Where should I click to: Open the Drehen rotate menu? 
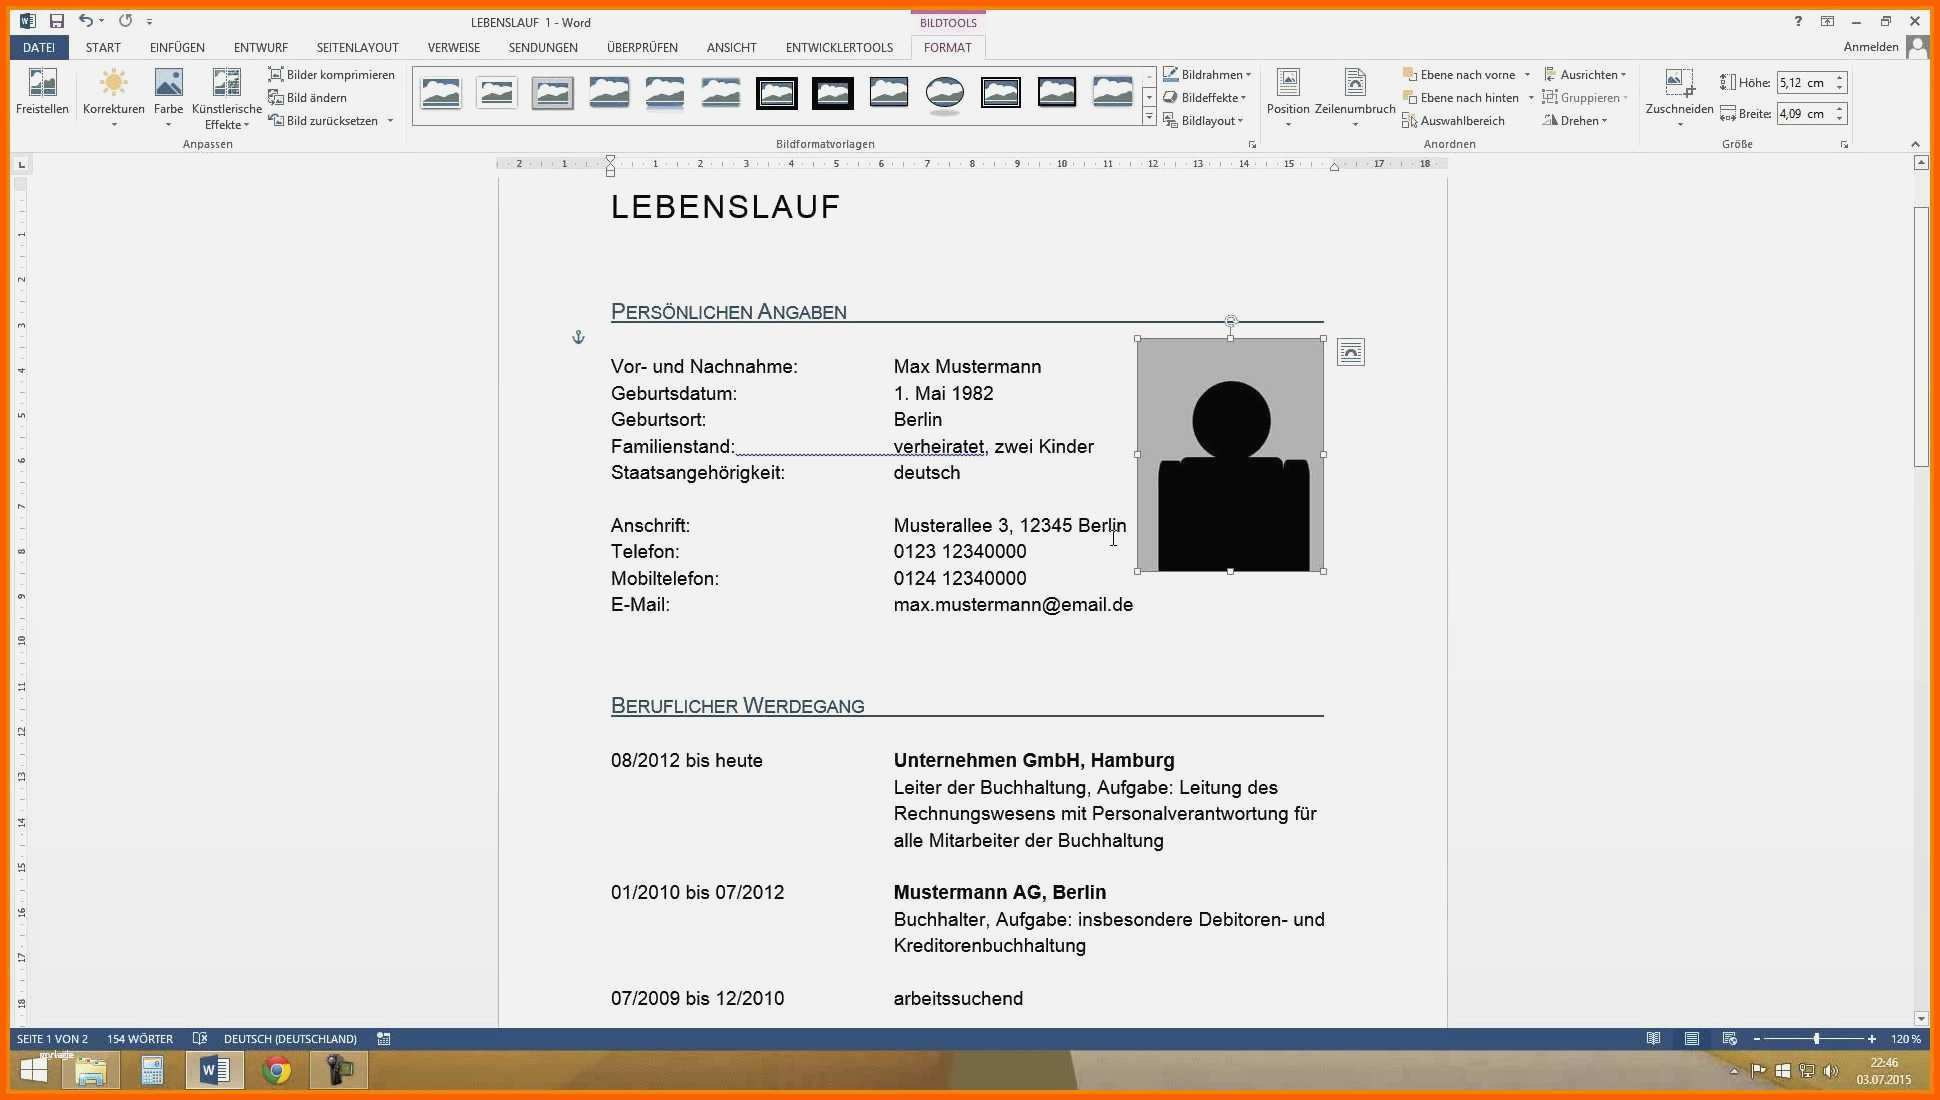[1575, 121]
